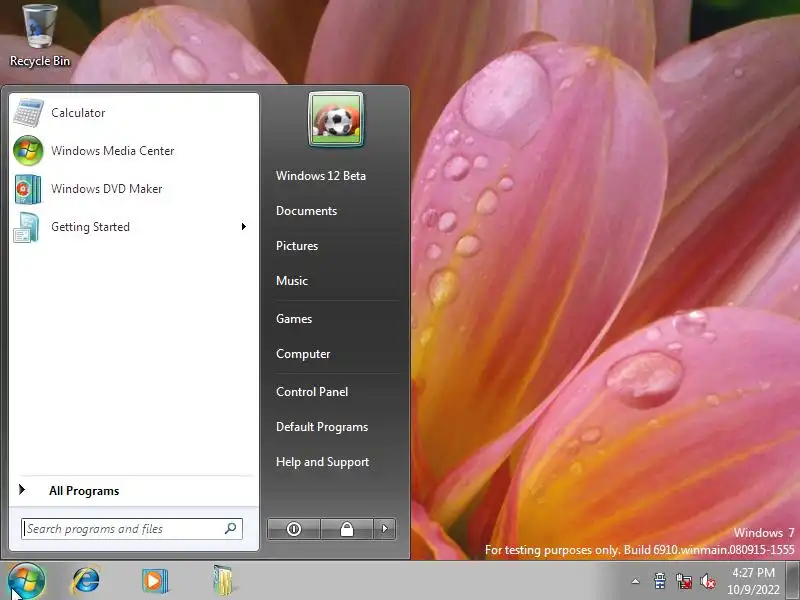Image resolution: width=800 pixels, height=600 pixels.
Task: Launch Internet Explorer from the taskbar
Action: coord(86,581)
